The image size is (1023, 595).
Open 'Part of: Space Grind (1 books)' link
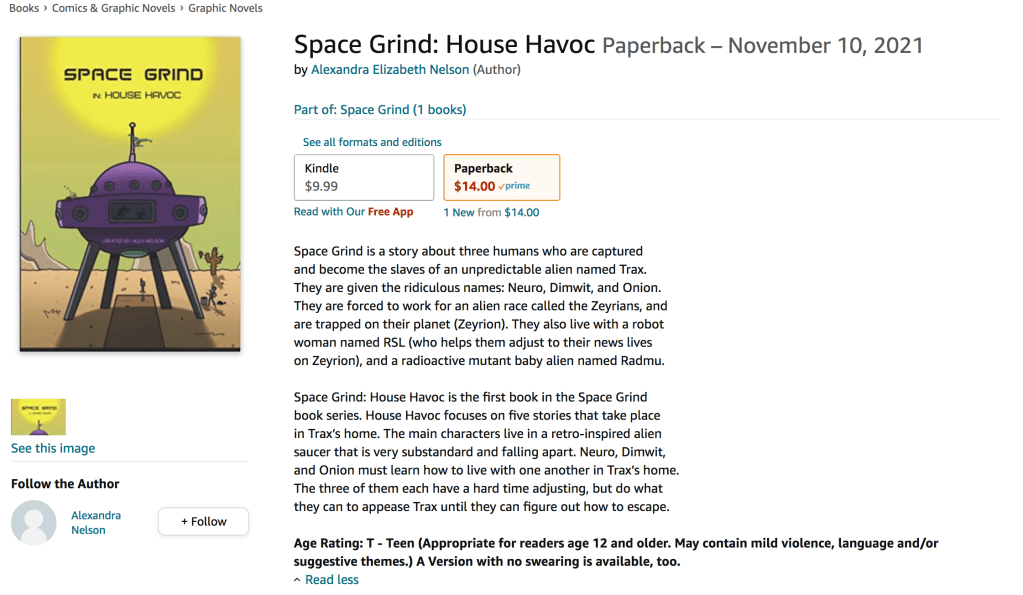(x=380, y=109)
